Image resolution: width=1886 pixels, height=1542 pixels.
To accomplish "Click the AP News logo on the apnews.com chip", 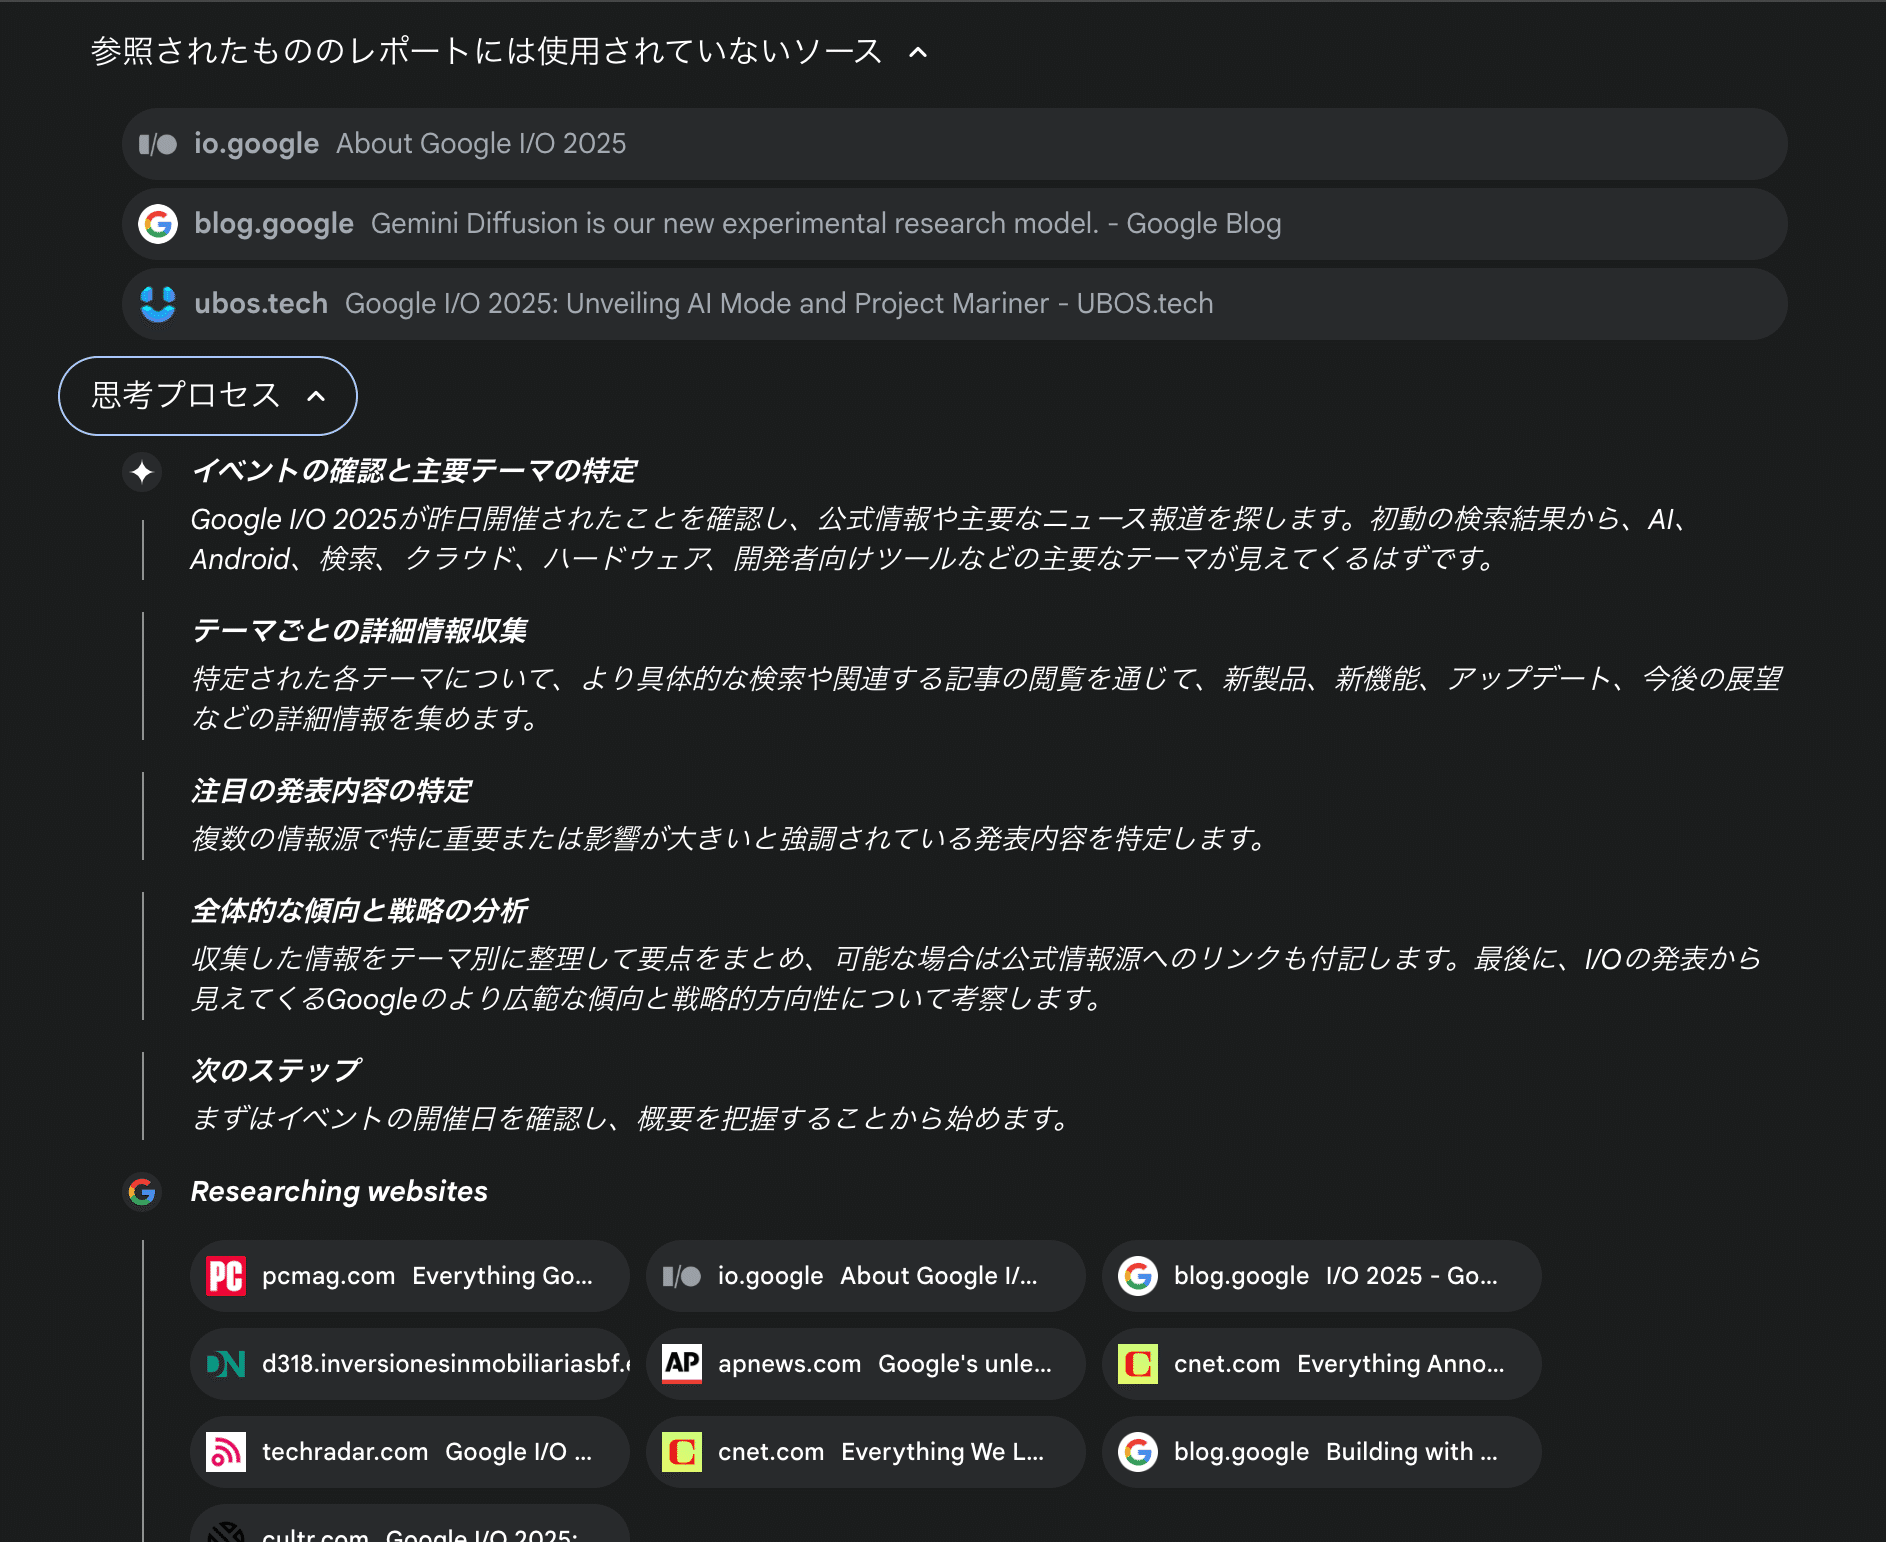I will point(682,1364).
